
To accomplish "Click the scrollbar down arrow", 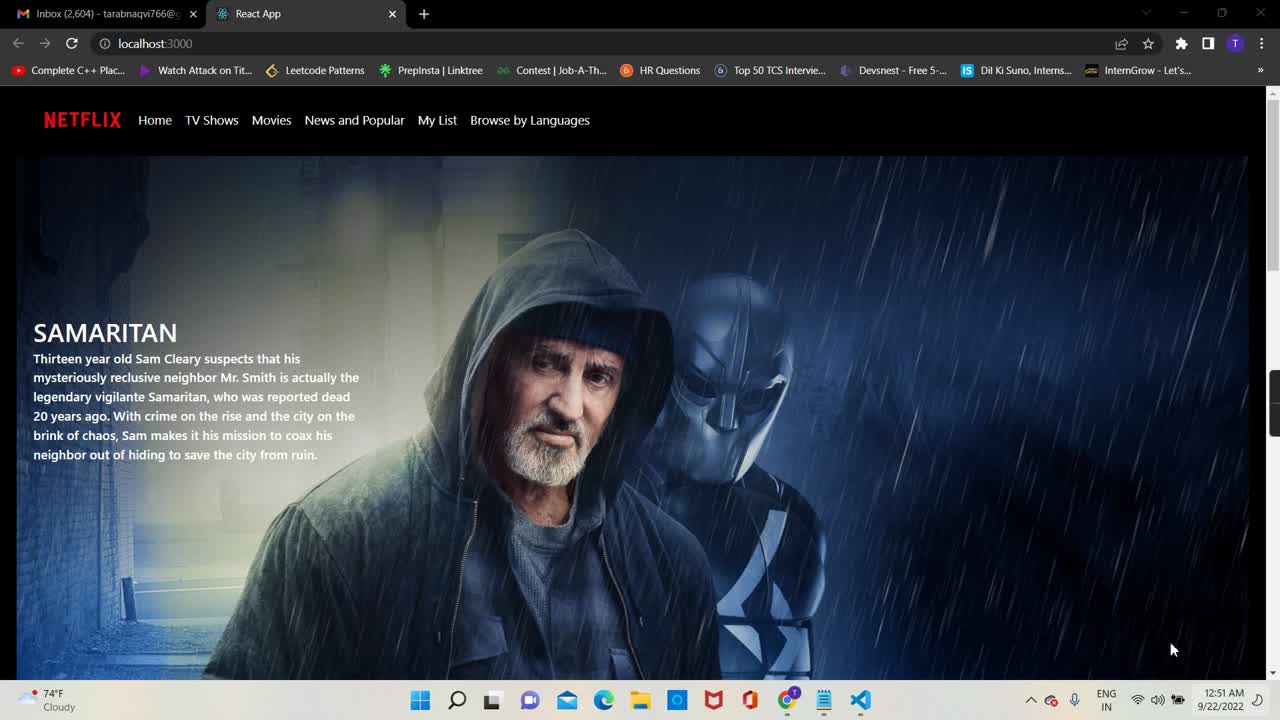I will pos(1273,673).
